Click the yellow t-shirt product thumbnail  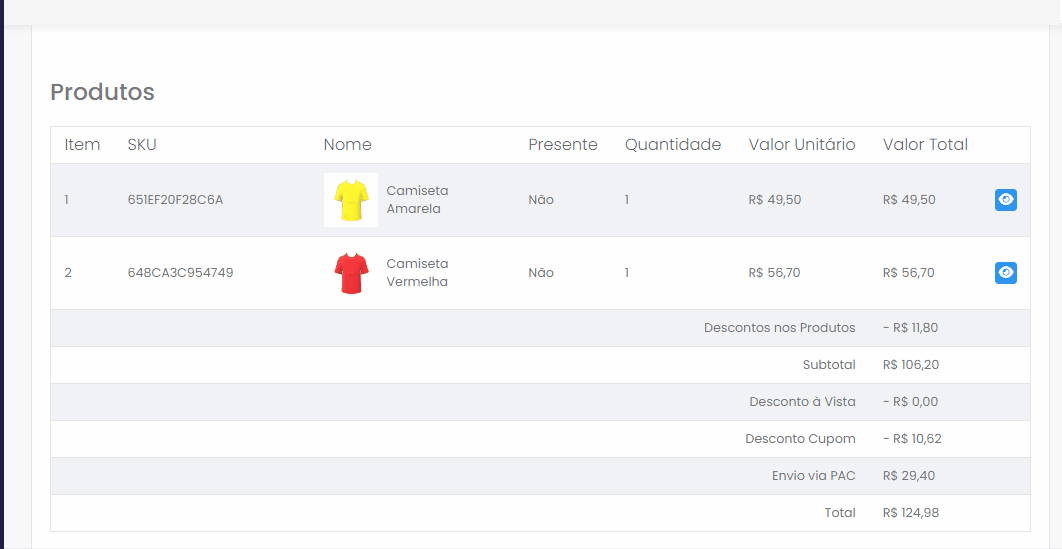point(351,200)
